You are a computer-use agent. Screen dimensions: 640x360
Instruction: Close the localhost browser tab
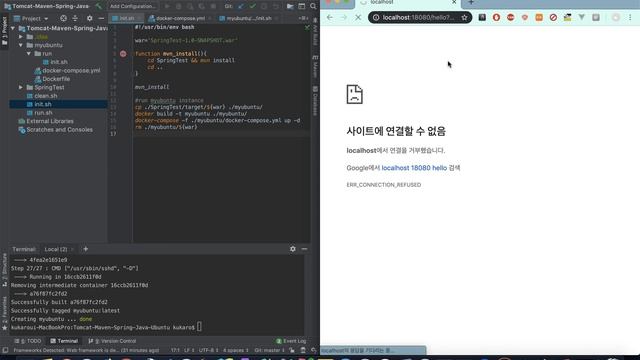(x=454, y=2)
